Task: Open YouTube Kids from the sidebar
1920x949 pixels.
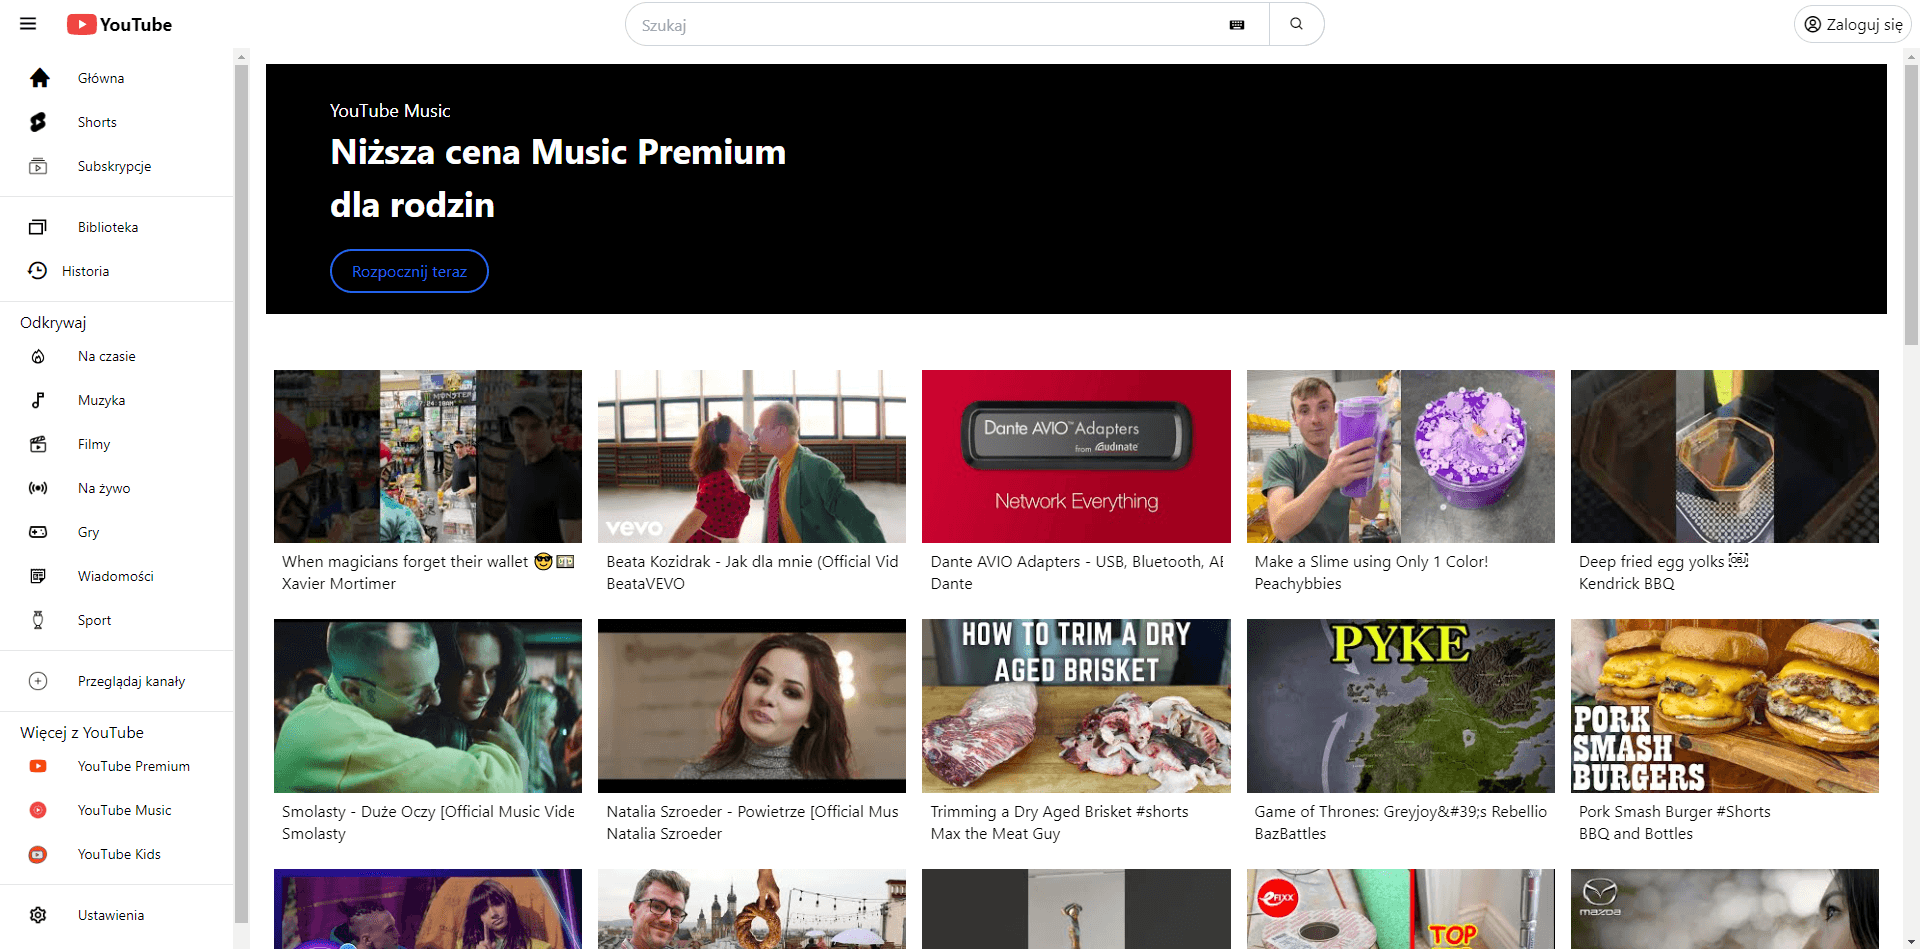Action: coord(118,854)
